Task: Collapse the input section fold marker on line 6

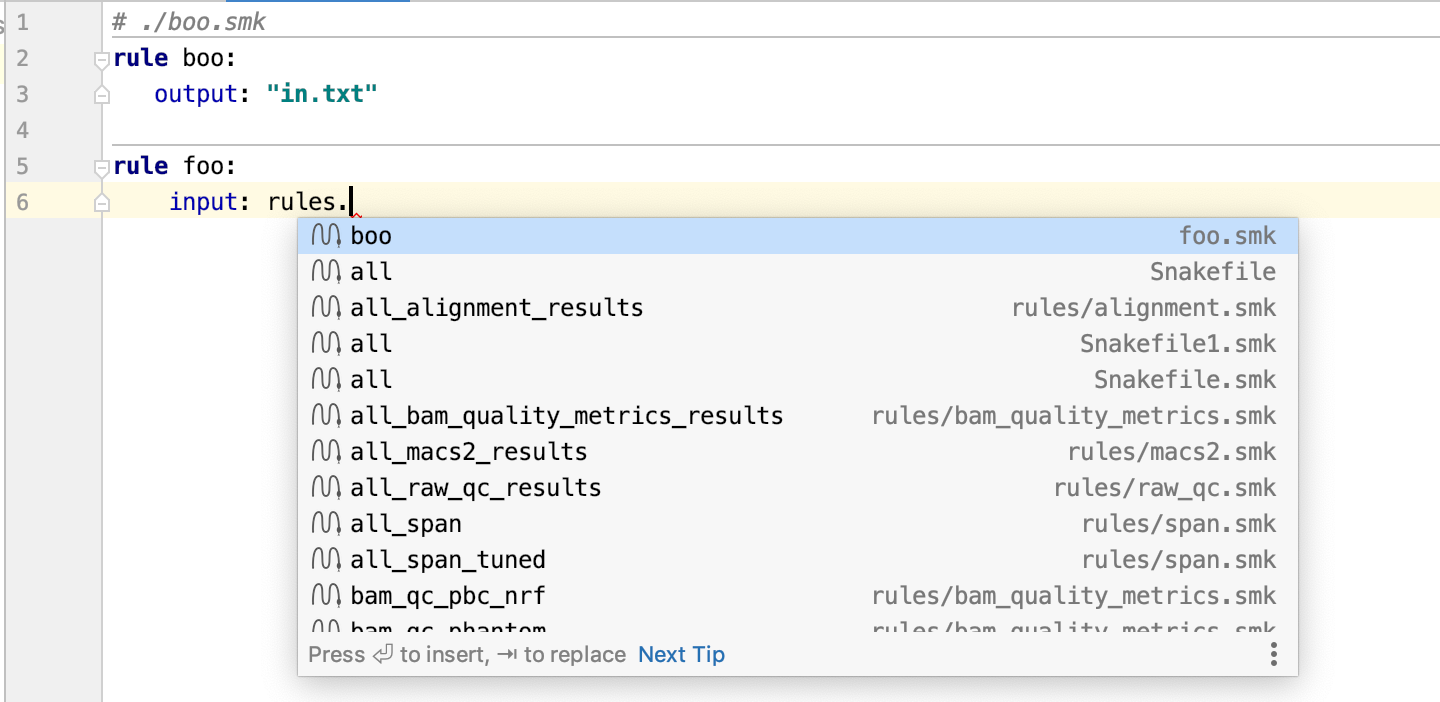Action: click(100, 202)
